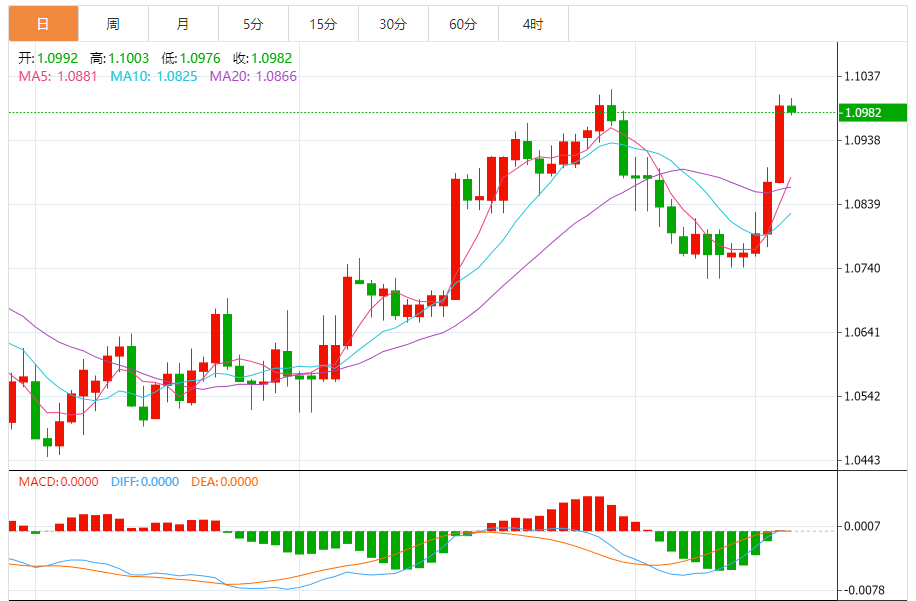916x601 pixels.
Task: Switch to the 月 monthly tab
Action: coord(183,24)
